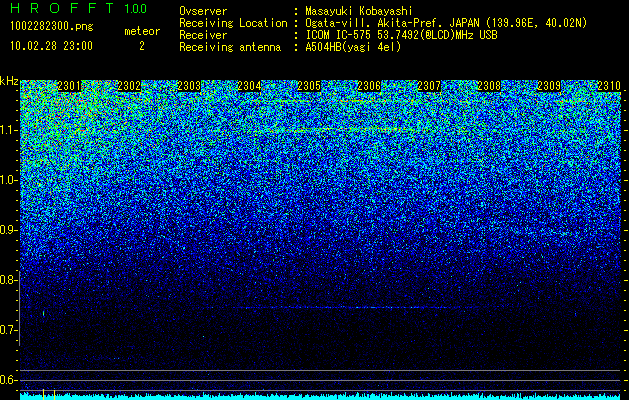This screenshot has width=629, height=400.
Task: Click the 0.8 kHz axis label
Action: [x=8, y=280]
